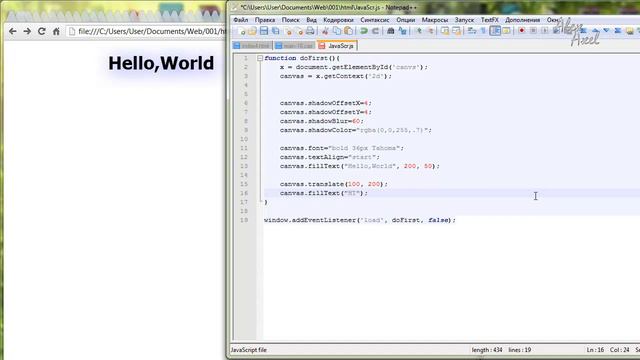The width and height of the screenshot is (640, 360).
Task: Click the Playback macro icon
Action: 544,31
